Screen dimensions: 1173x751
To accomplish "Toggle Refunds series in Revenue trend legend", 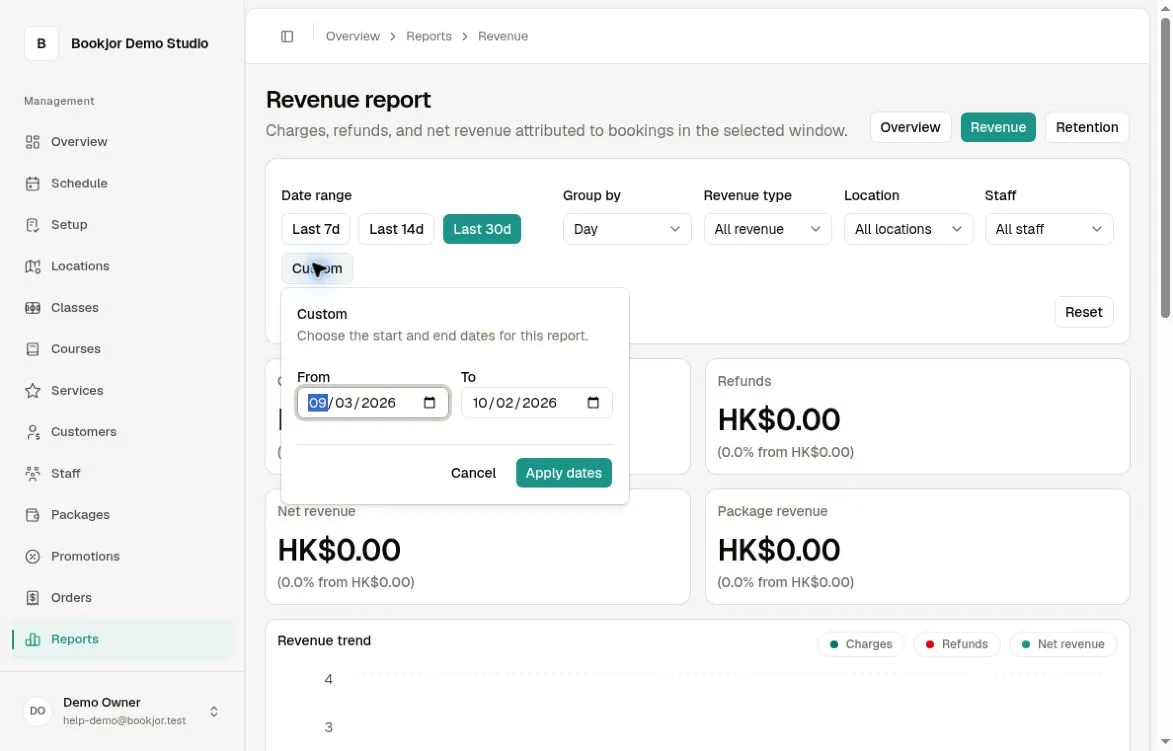I will (x=957, y=644).
